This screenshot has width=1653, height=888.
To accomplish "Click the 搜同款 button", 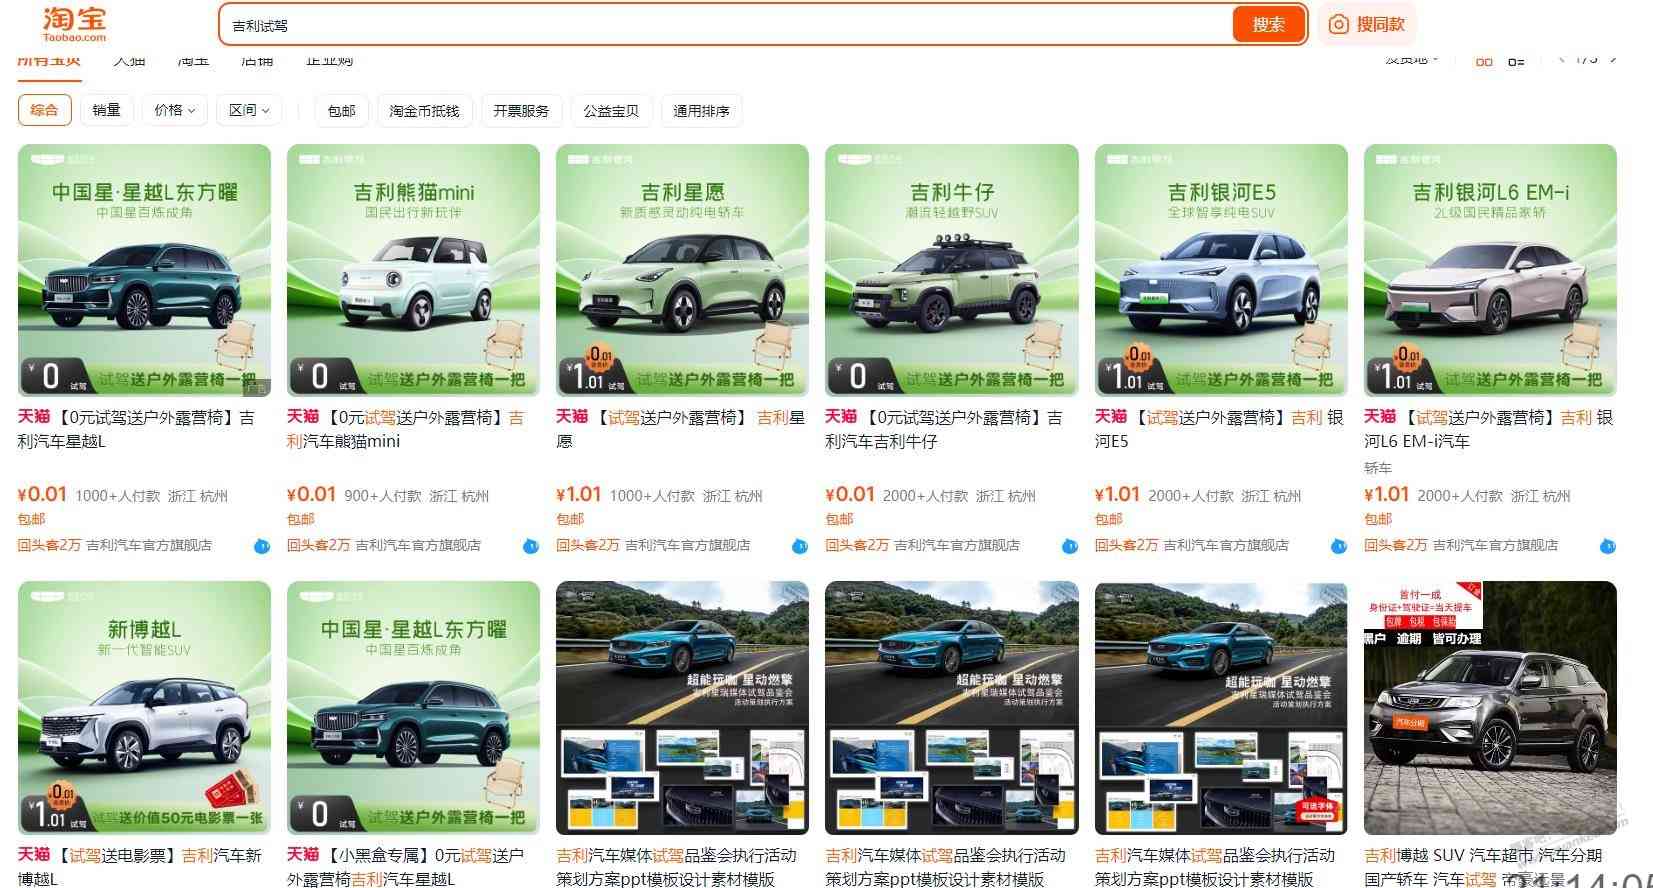I will pyautogui.click(x=1367, y=25).
